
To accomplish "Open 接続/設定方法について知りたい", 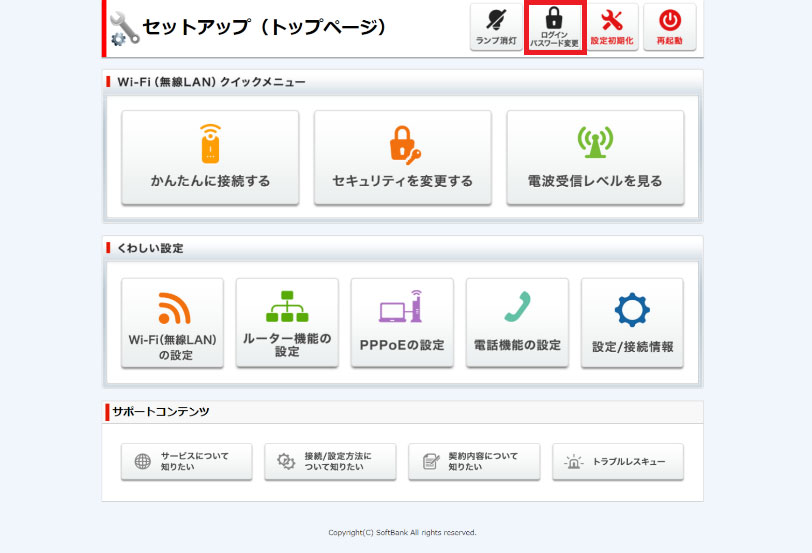I will 330,461.
